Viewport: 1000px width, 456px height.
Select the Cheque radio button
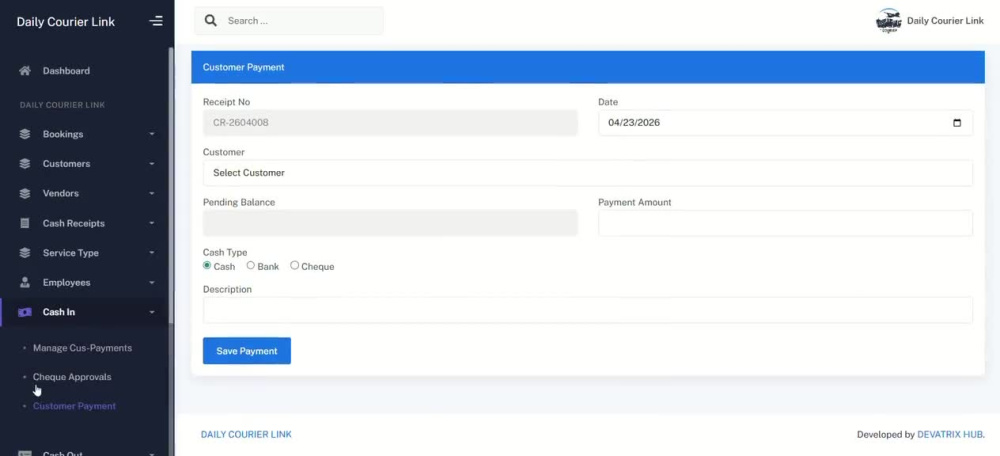pos(294,265)
